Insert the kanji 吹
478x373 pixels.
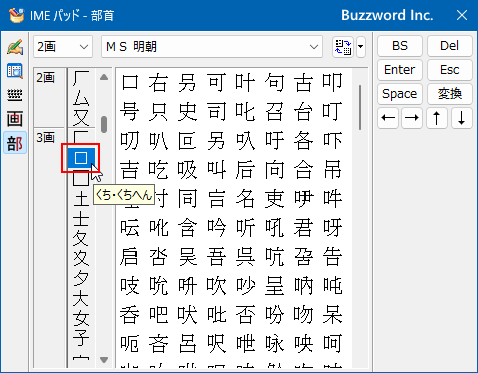coord(216,286)
